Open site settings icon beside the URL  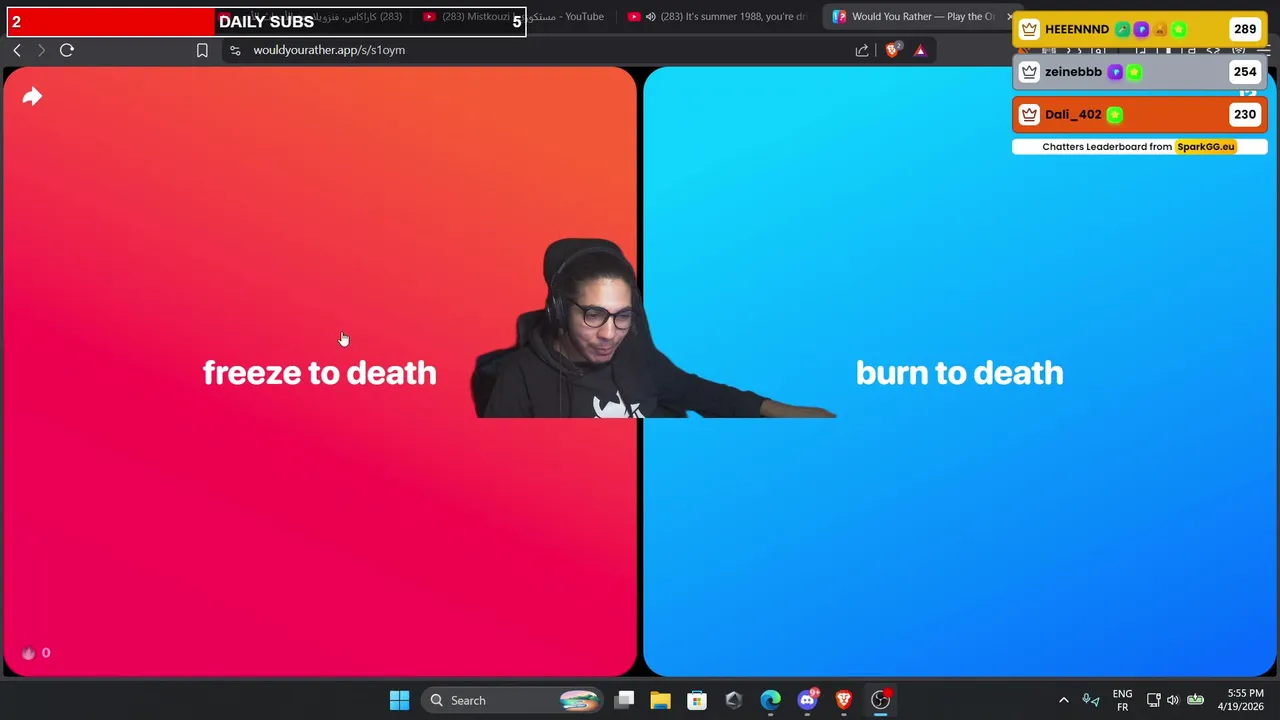tap(235, 50)
